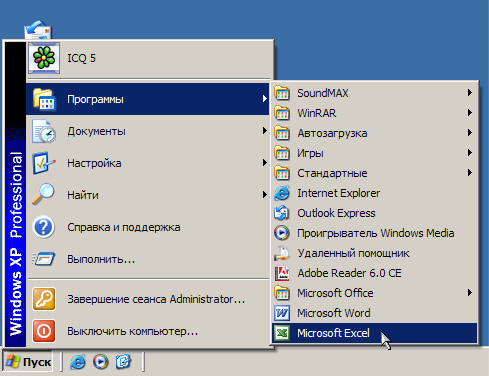Launch Internet Explorer from Quick Launch bar
Image resolution: width=489 pixels, height=376 pixels.
78,362
